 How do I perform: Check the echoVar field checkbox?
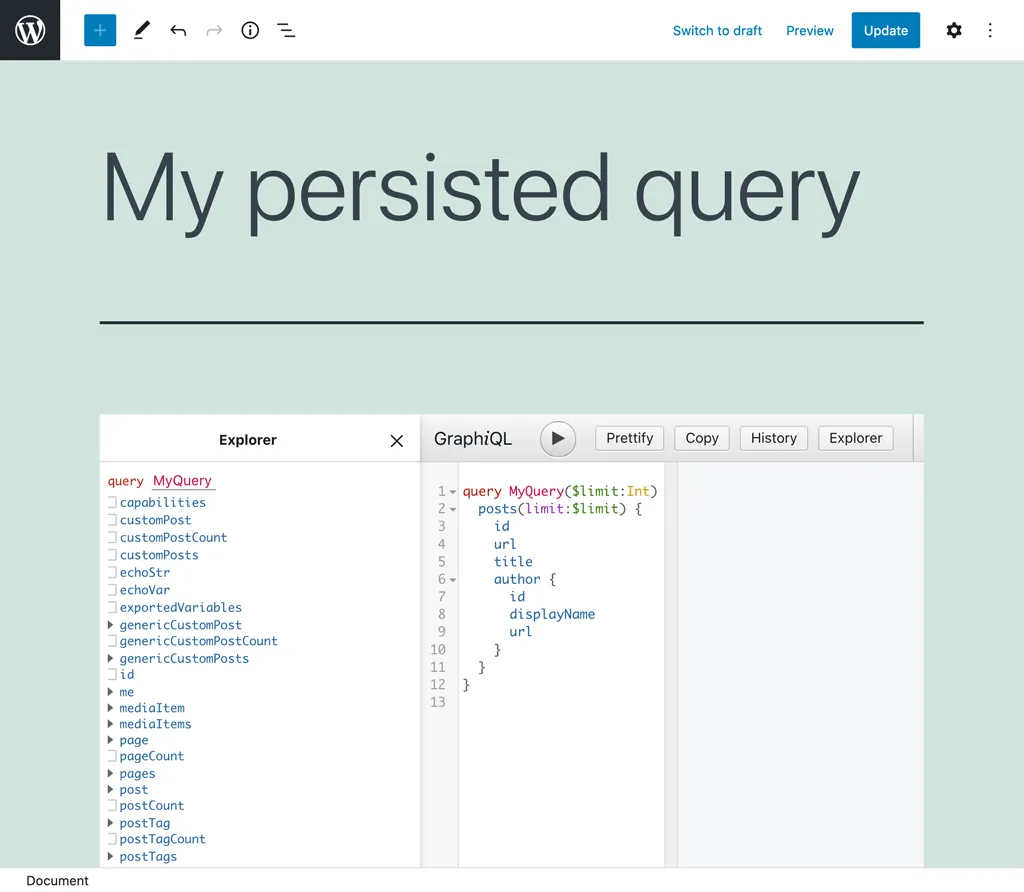tap(112, 590)
